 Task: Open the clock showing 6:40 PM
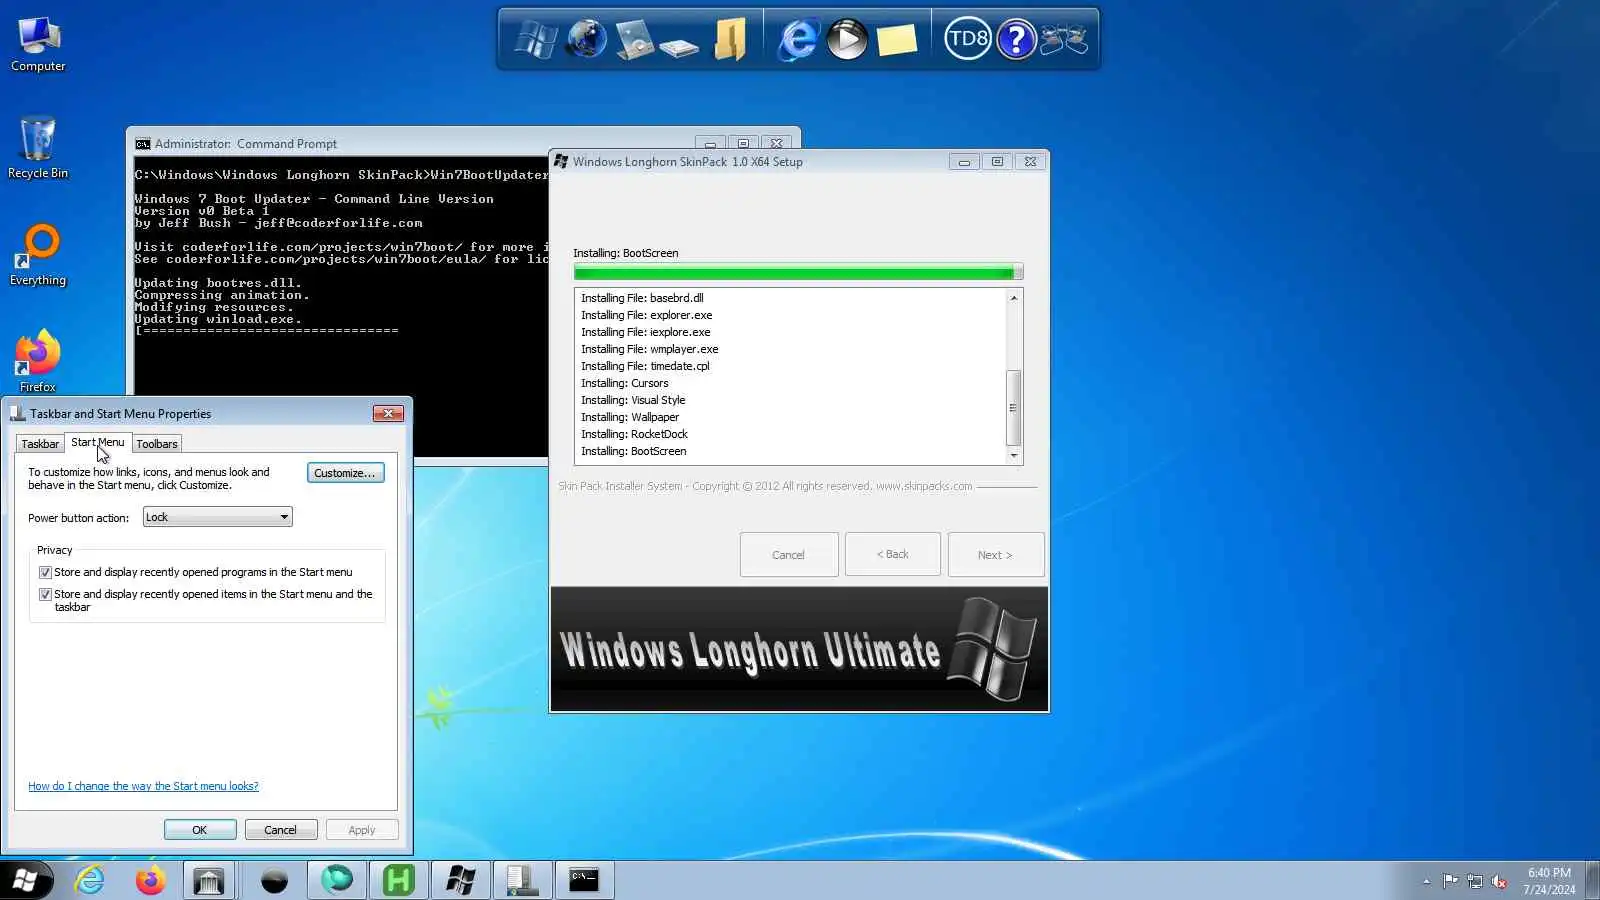coord(1549,881)
